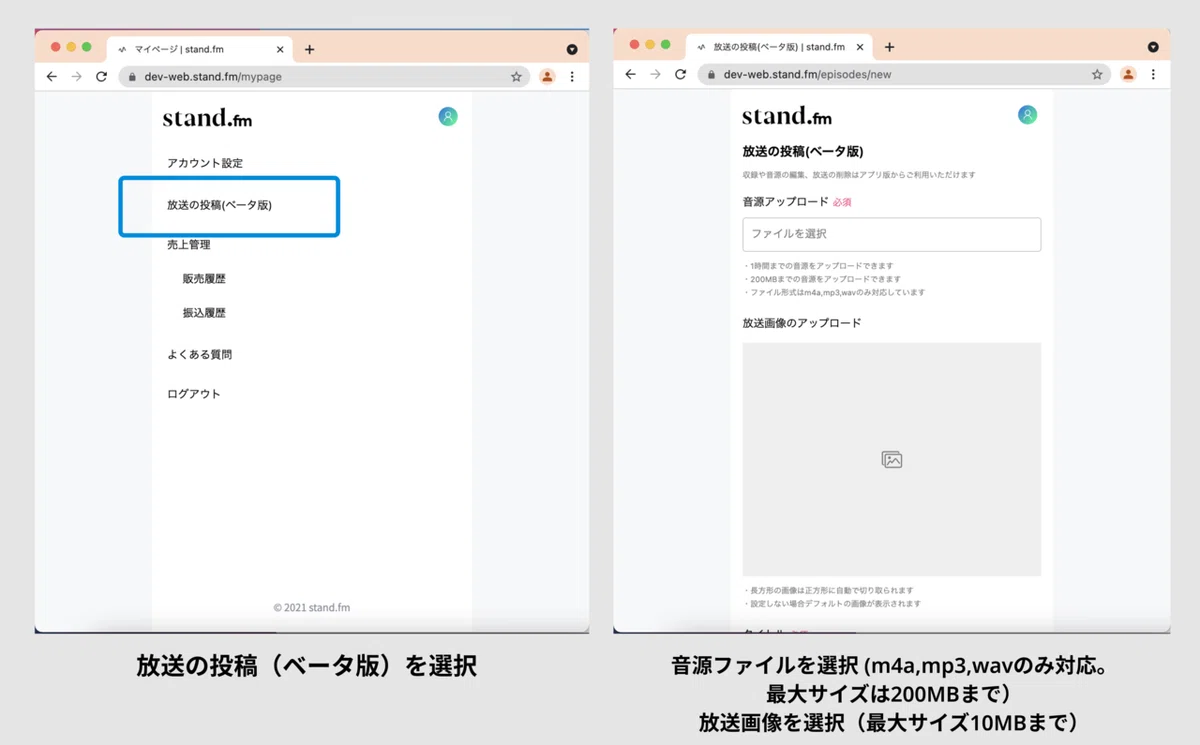
Task: Click © 2021 stand.fm footer text
Action: [x=312, y=607]
